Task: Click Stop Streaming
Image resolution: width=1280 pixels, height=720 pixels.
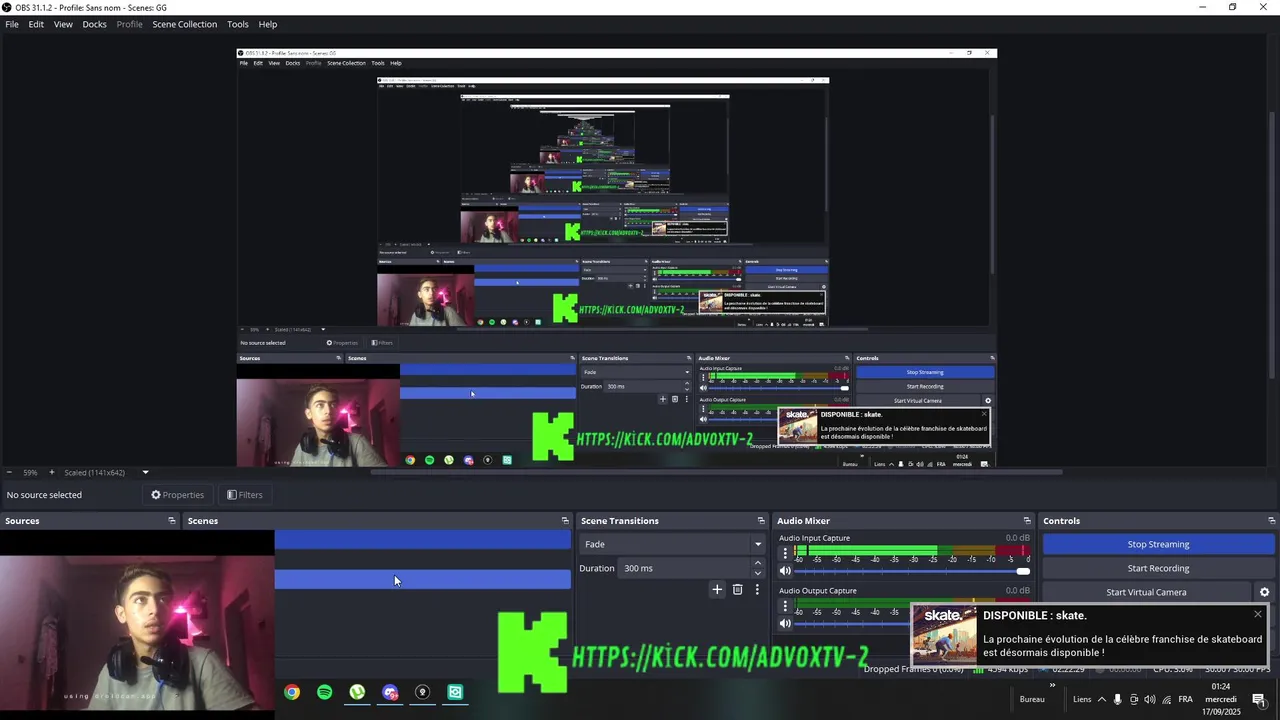Action: [1158, 544]
